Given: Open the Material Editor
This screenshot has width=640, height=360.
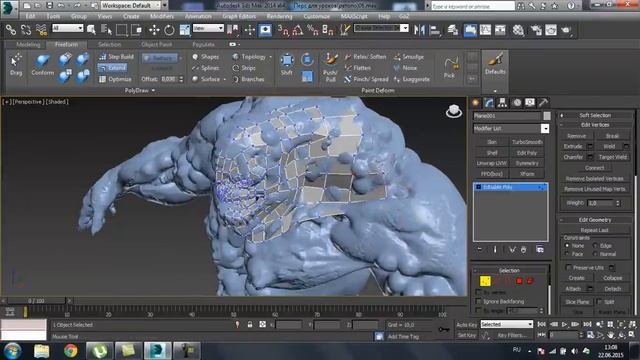Looking at the screenshot, I should pos(518,30).
